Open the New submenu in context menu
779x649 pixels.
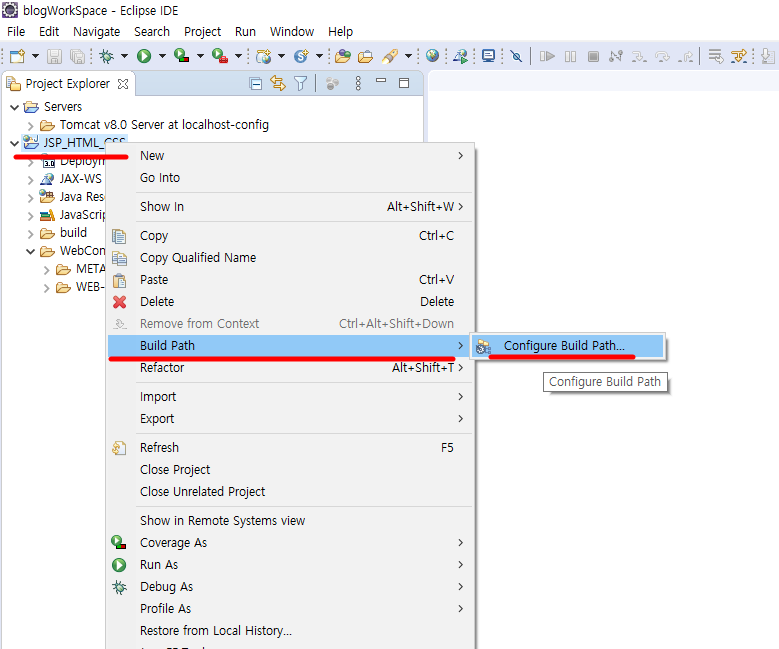[290, 156]
